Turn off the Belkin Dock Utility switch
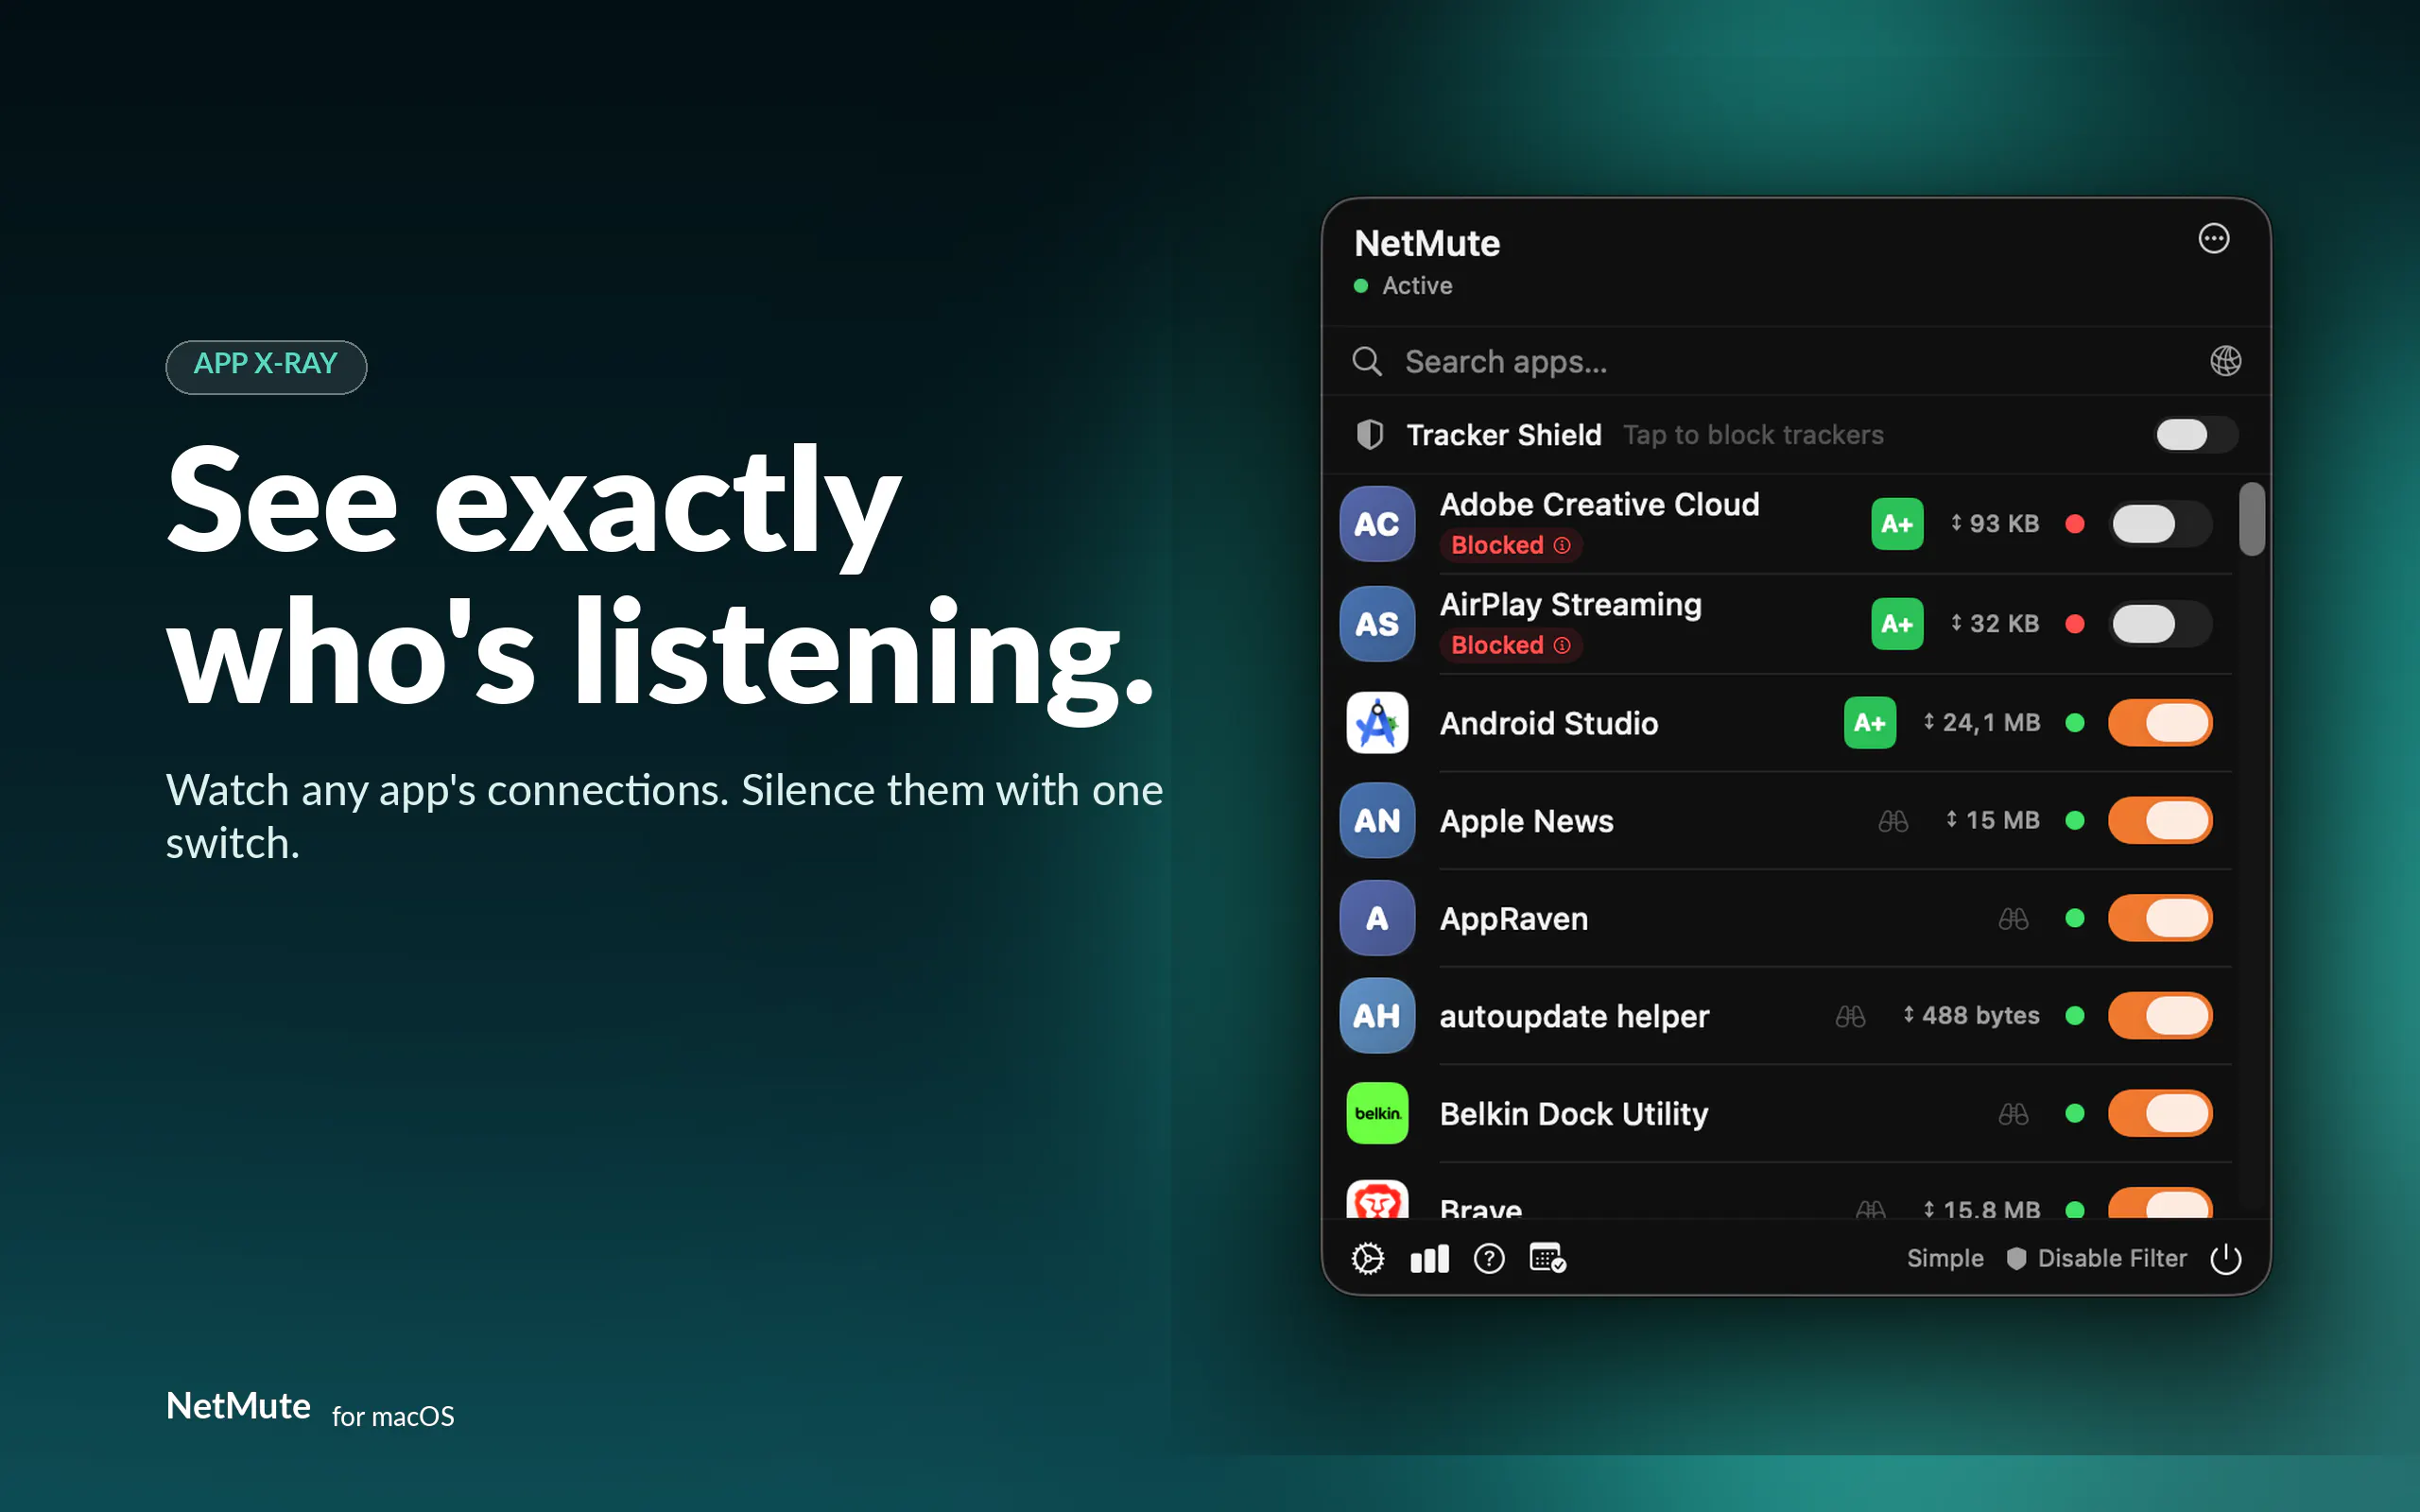 (2160, 1113)
